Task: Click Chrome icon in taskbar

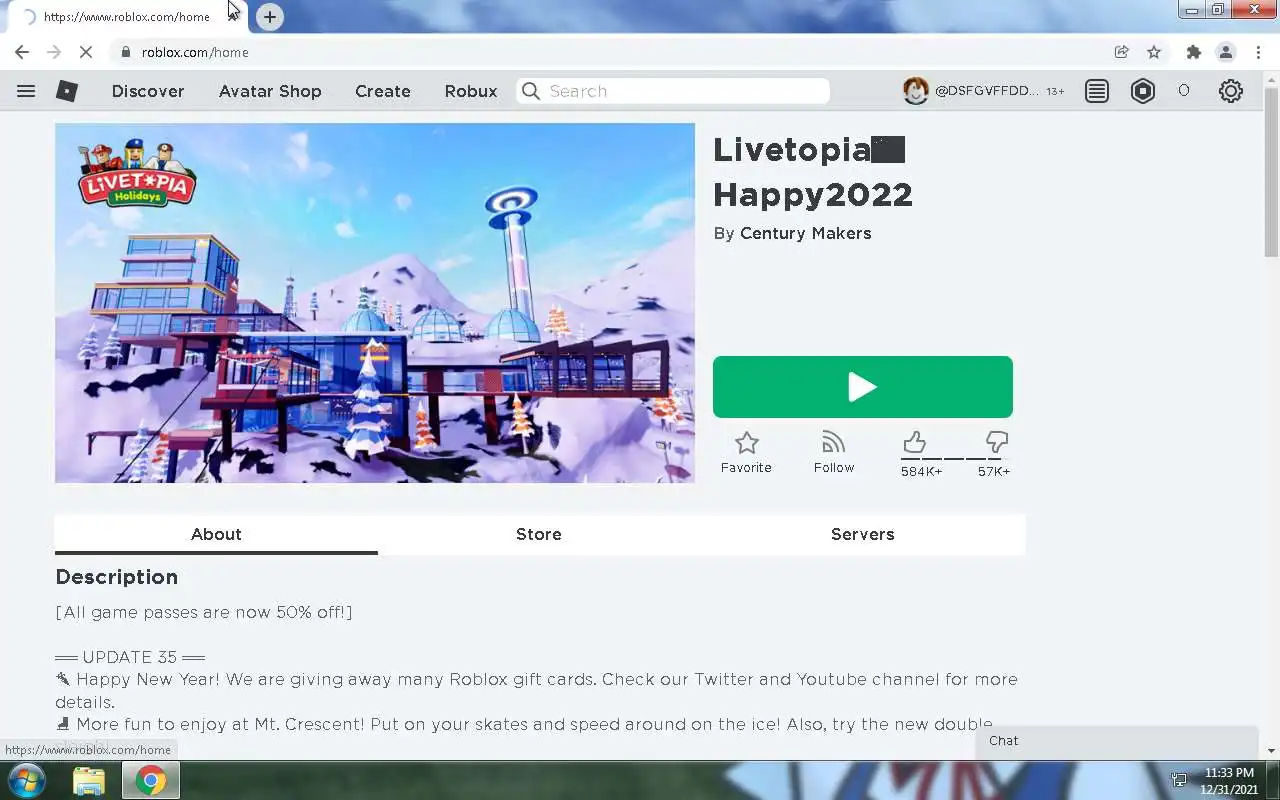Action: coord(151,780)
